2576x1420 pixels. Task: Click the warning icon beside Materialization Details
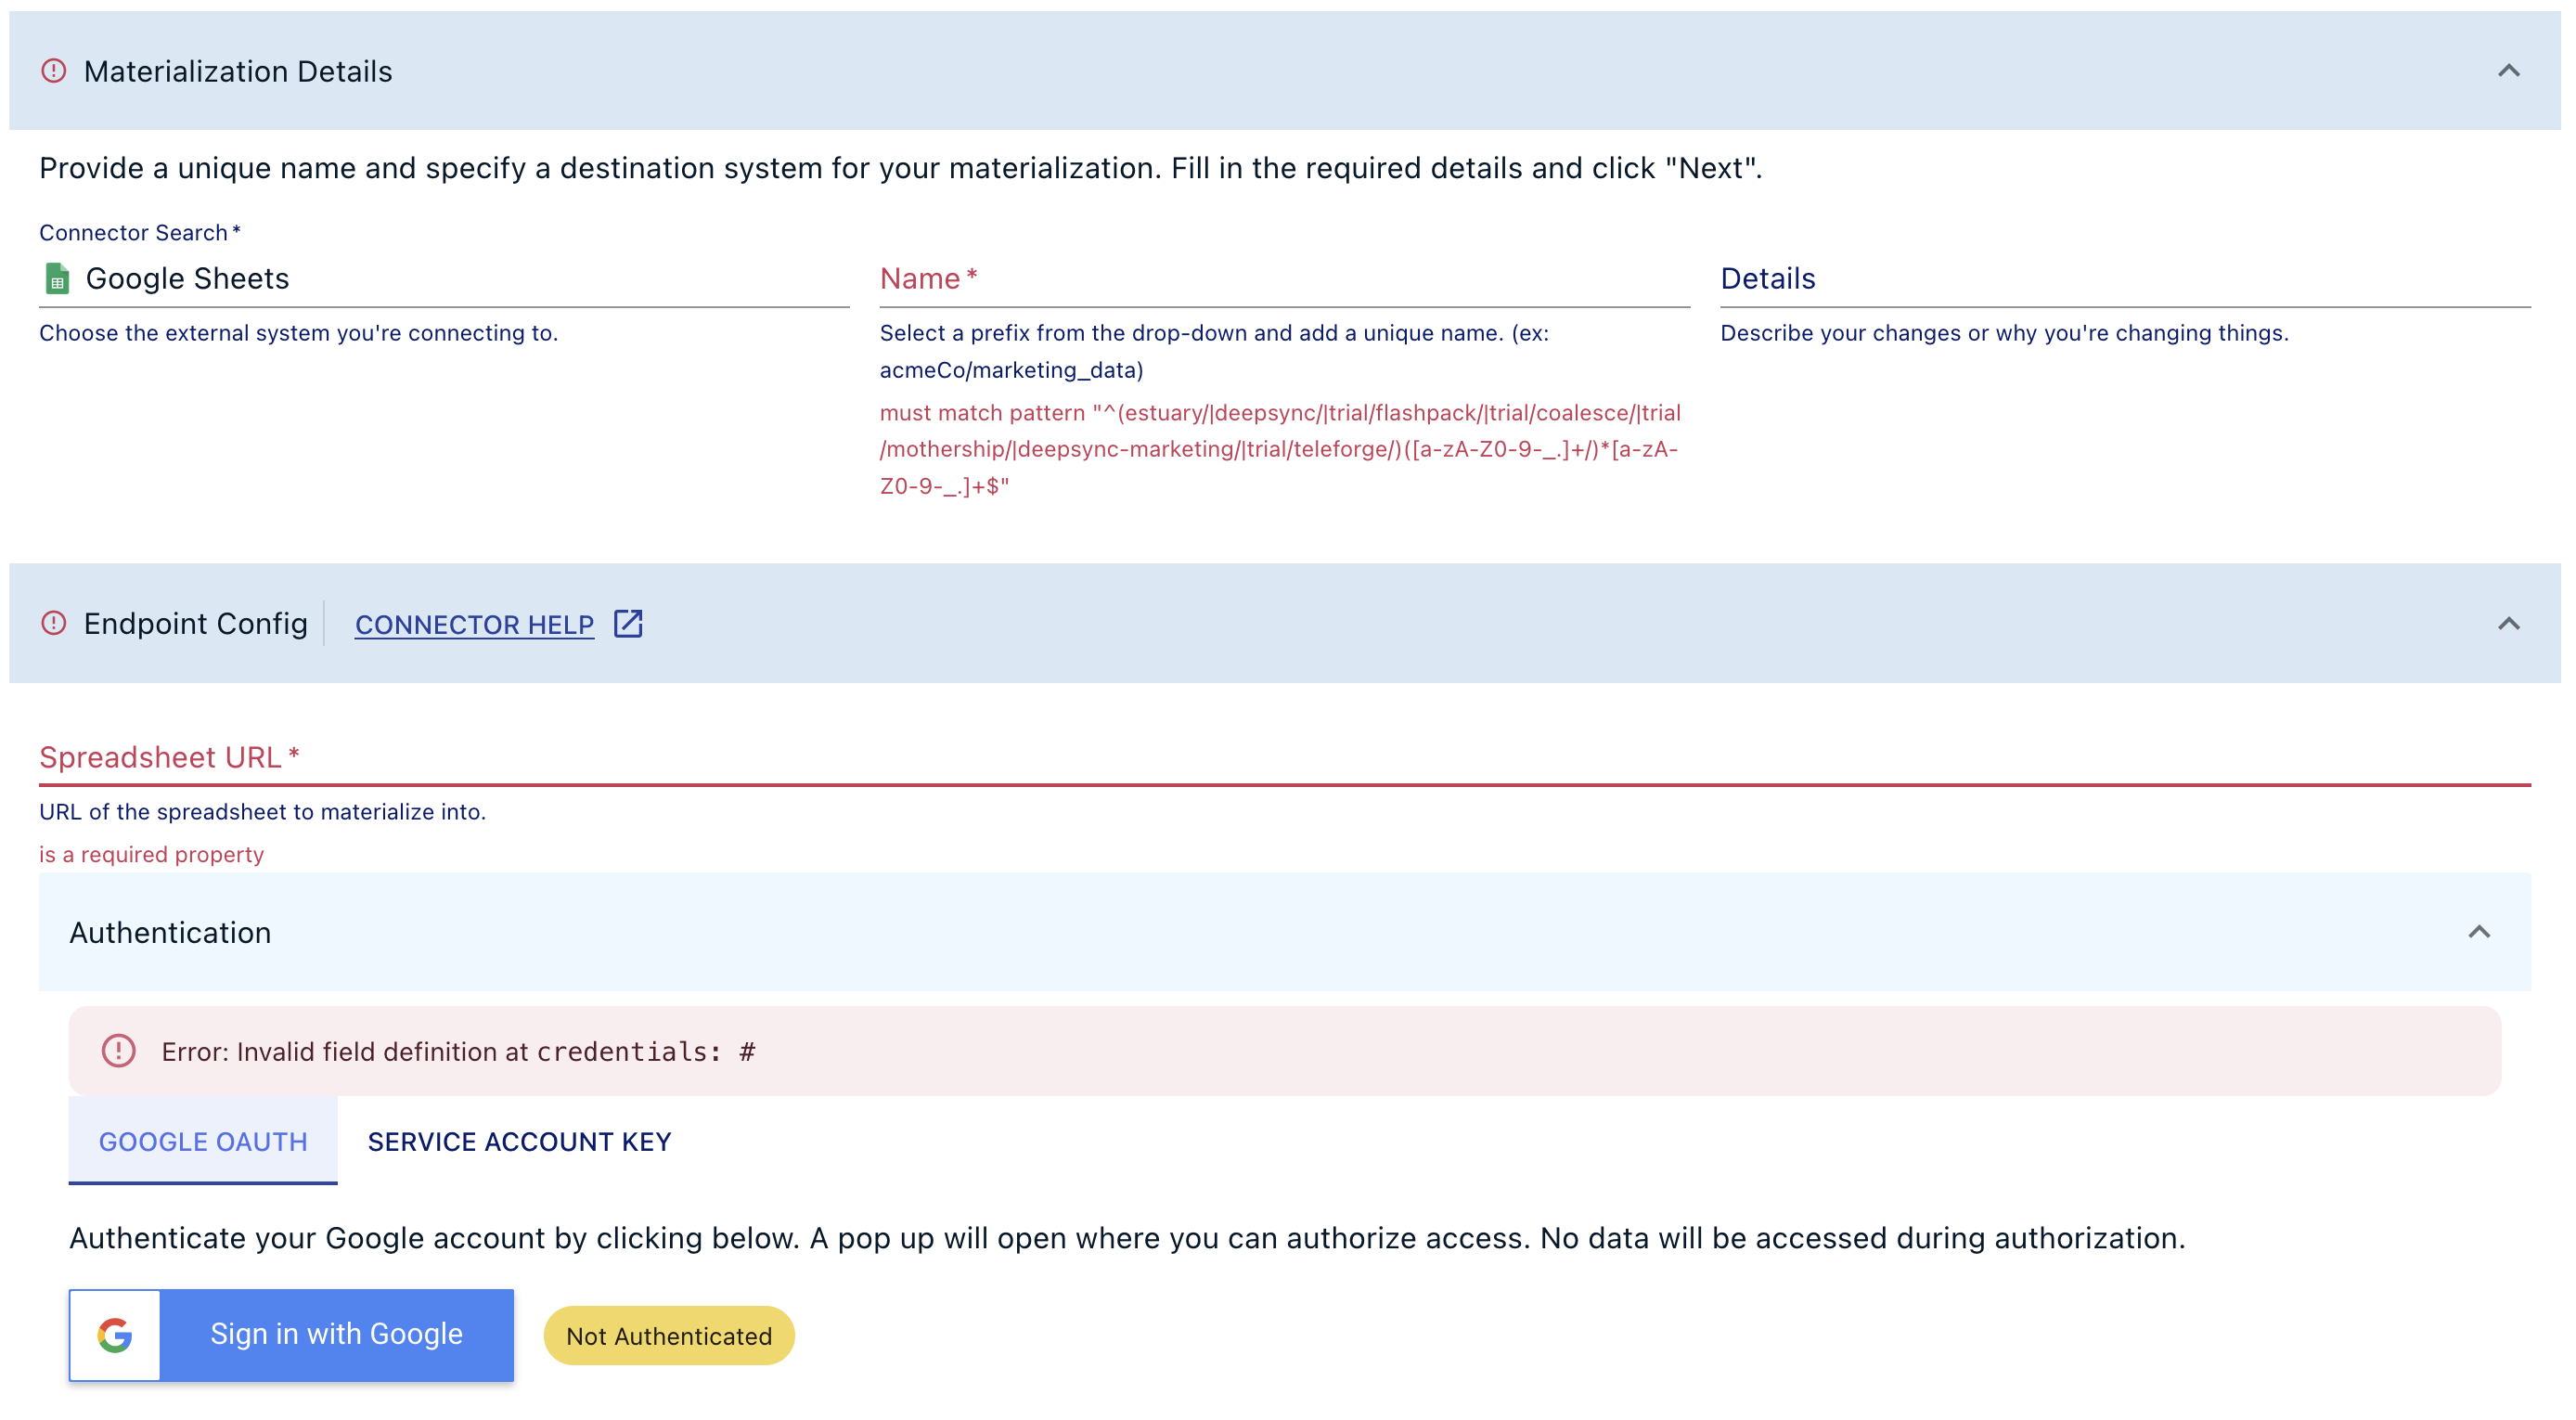tap(53, 69)
